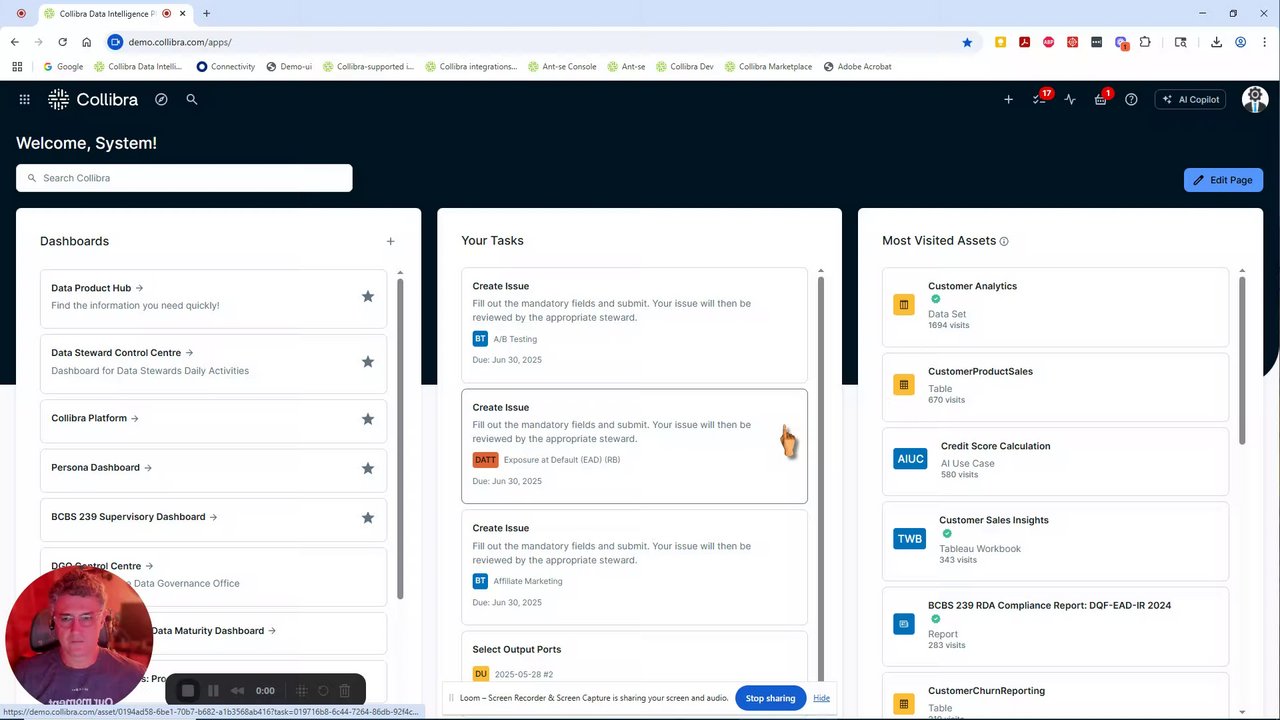Unfavorite Data Product Hub with its star
This screenshot has width=1280, height=720.
[368, 297]
